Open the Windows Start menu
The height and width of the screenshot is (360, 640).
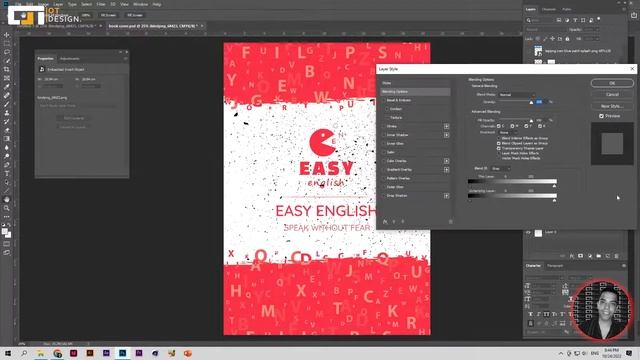tap(8, 353)
